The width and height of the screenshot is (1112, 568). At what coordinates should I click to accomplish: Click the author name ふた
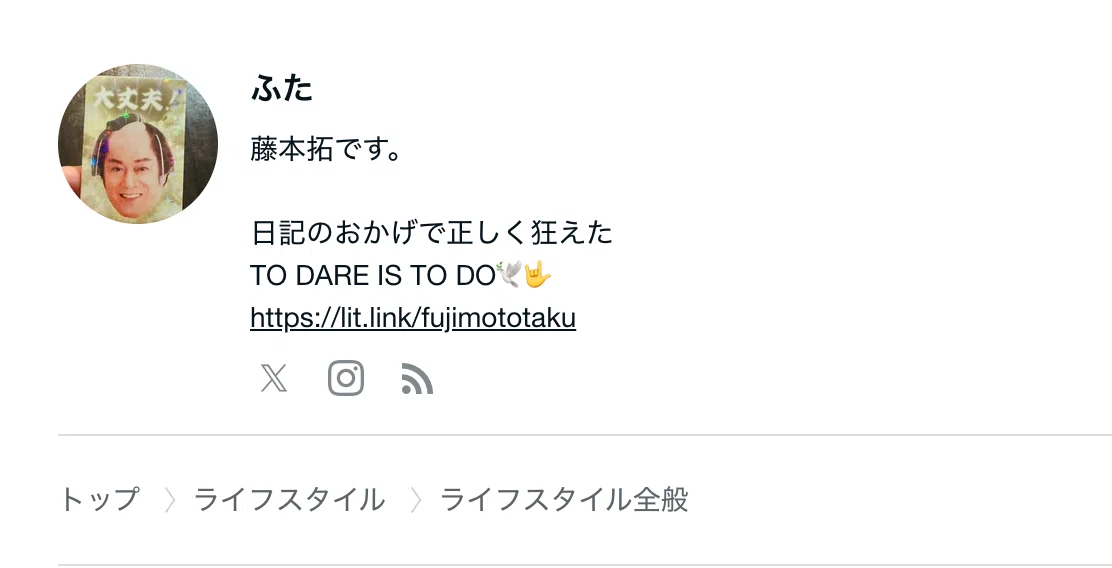pyautogui.click(x=282, y=89)
